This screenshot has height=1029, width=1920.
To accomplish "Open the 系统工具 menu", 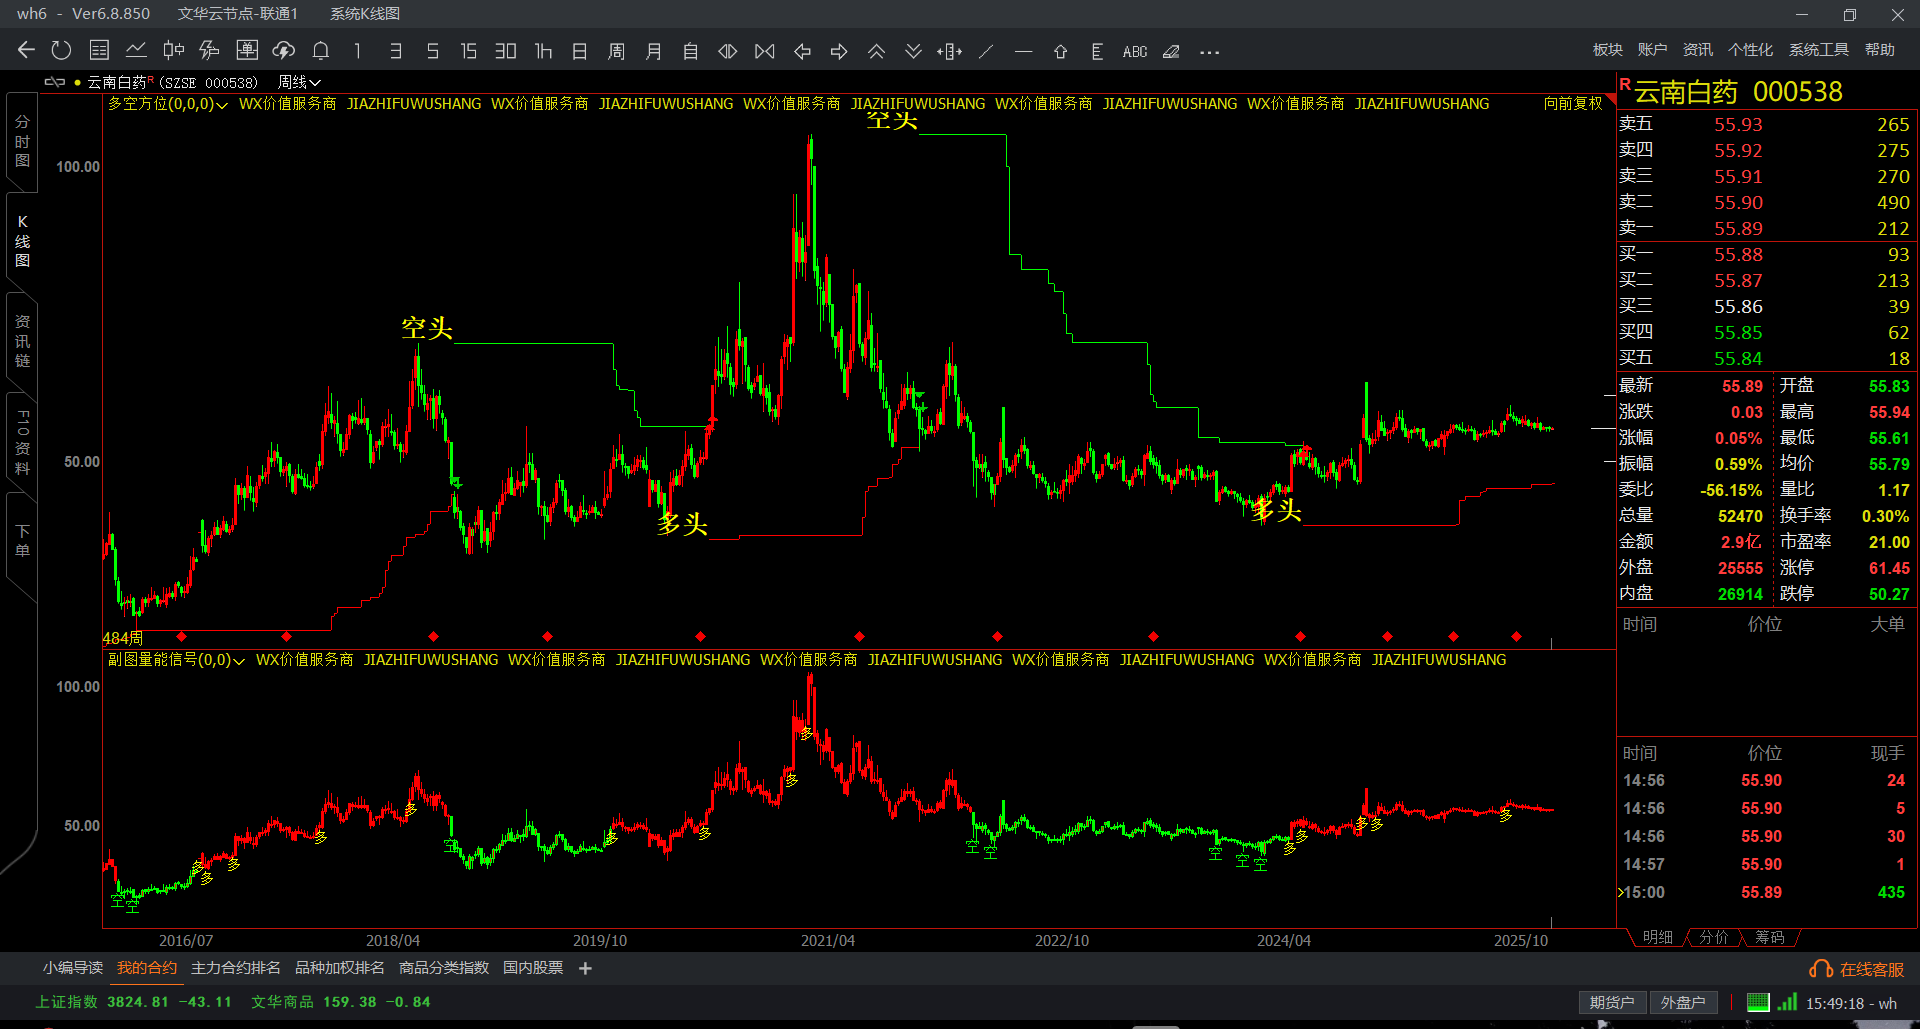I will coord(1818,50).
